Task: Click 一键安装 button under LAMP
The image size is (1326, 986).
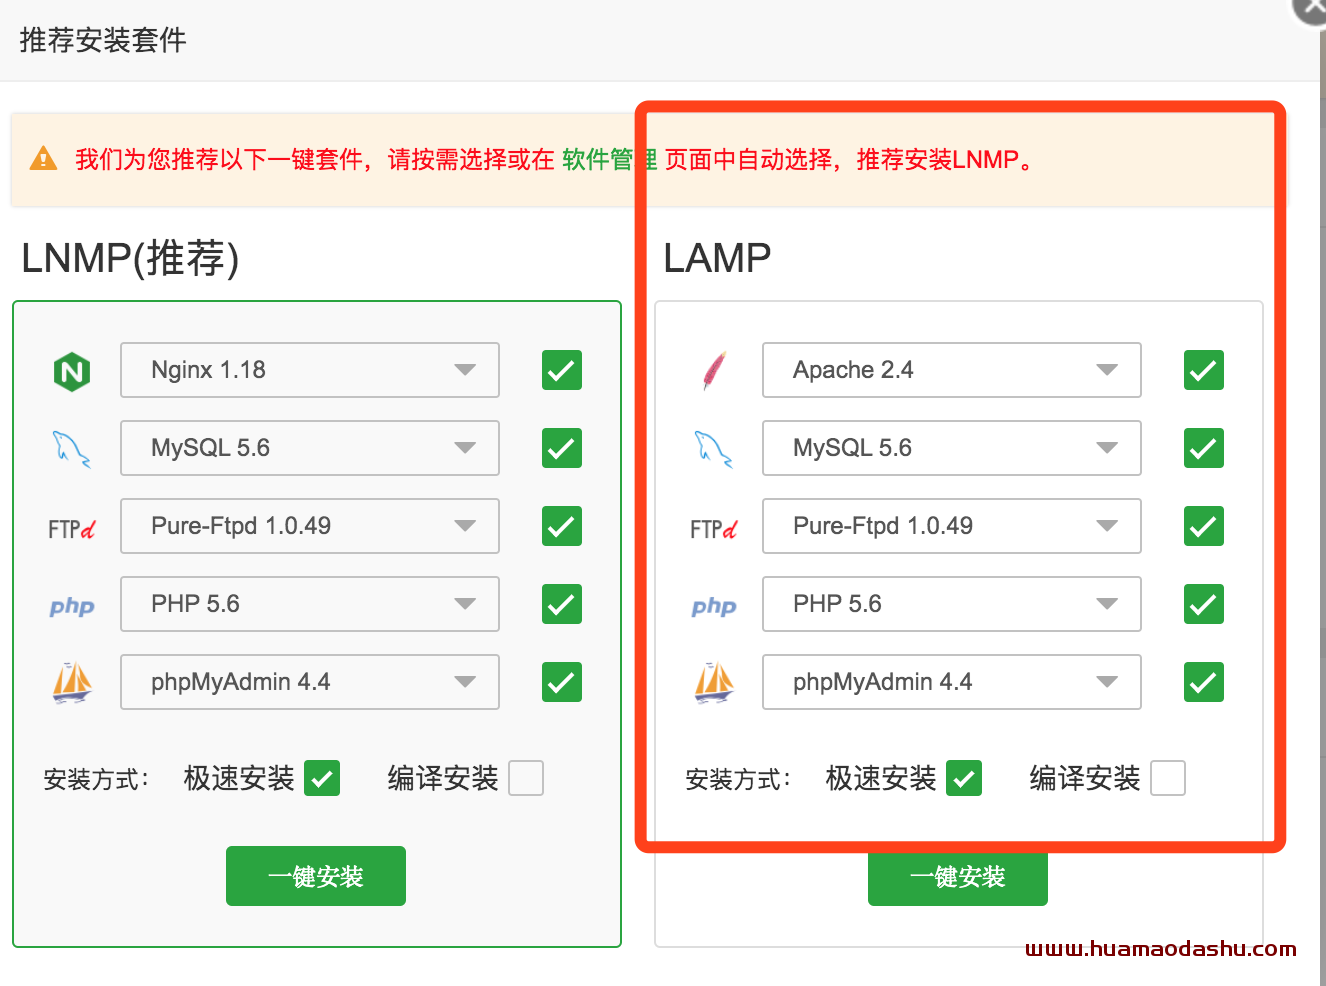Action: point(958,878)
